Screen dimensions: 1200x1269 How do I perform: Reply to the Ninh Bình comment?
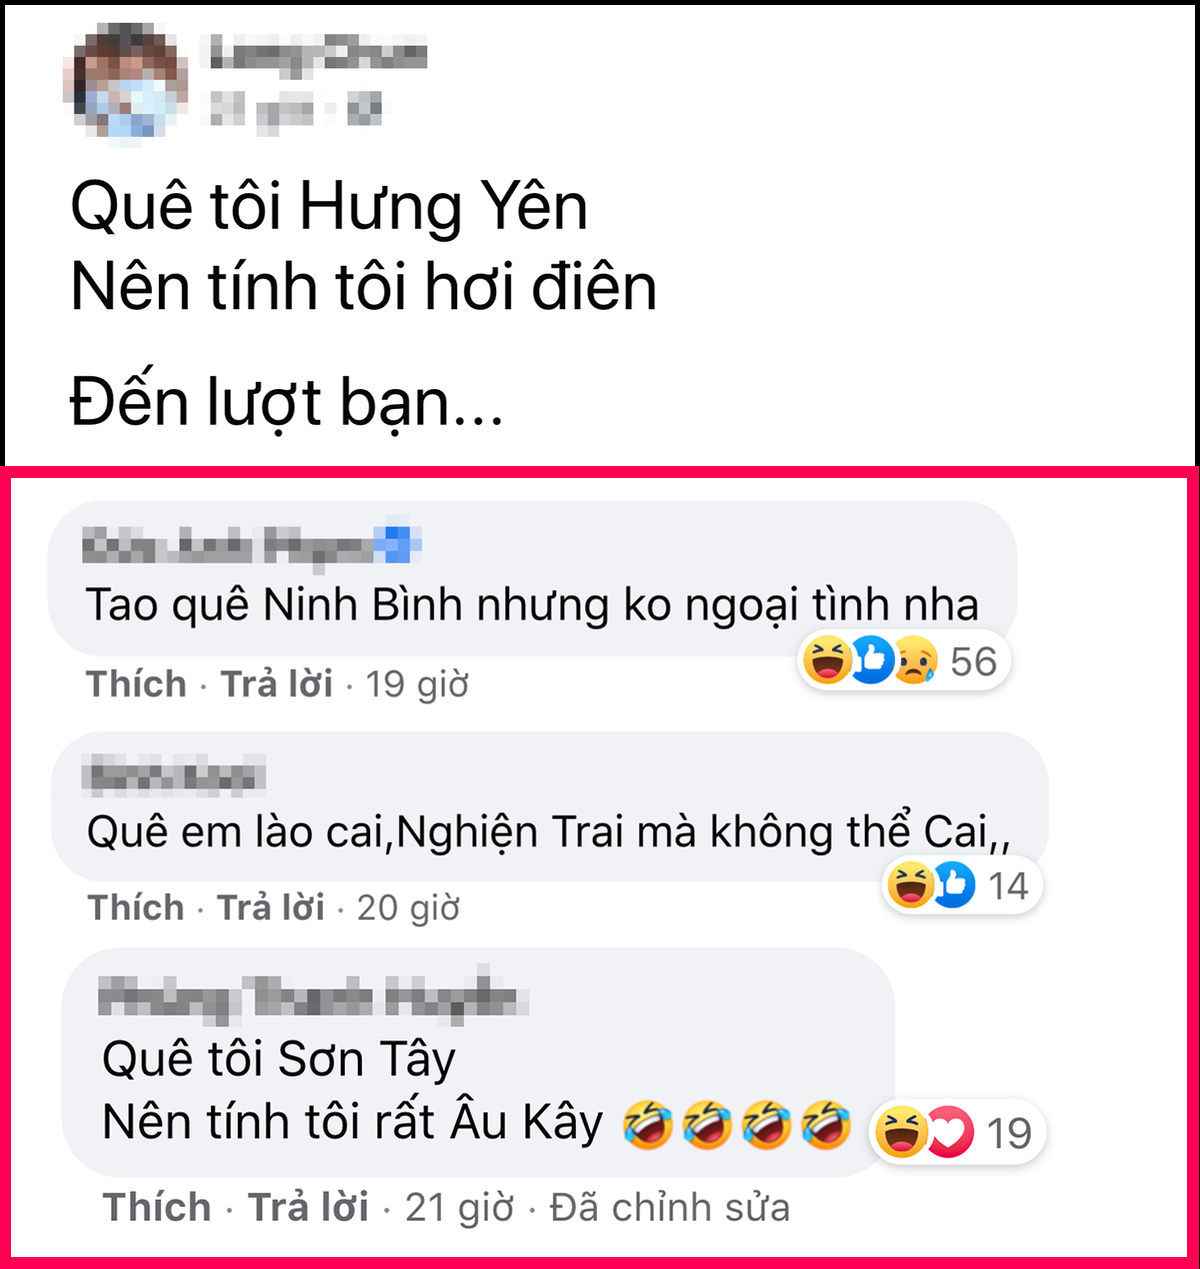coord(277,684)
